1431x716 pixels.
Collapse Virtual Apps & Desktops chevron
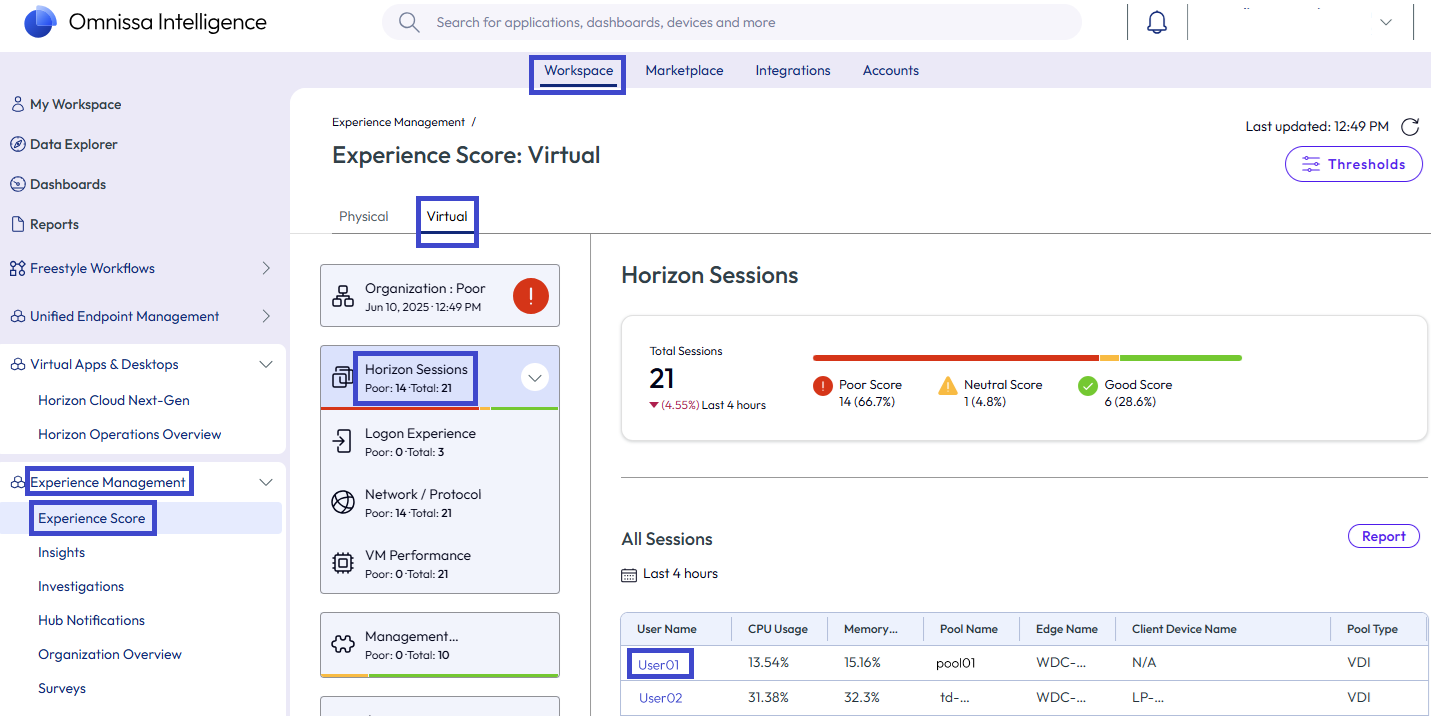click(266, 364)
